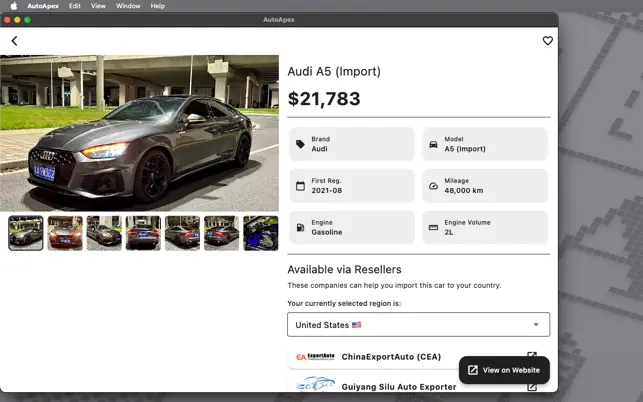Click the Model car icon
The height and width of the screenshot is (402, 643).
tap(433, 144)
